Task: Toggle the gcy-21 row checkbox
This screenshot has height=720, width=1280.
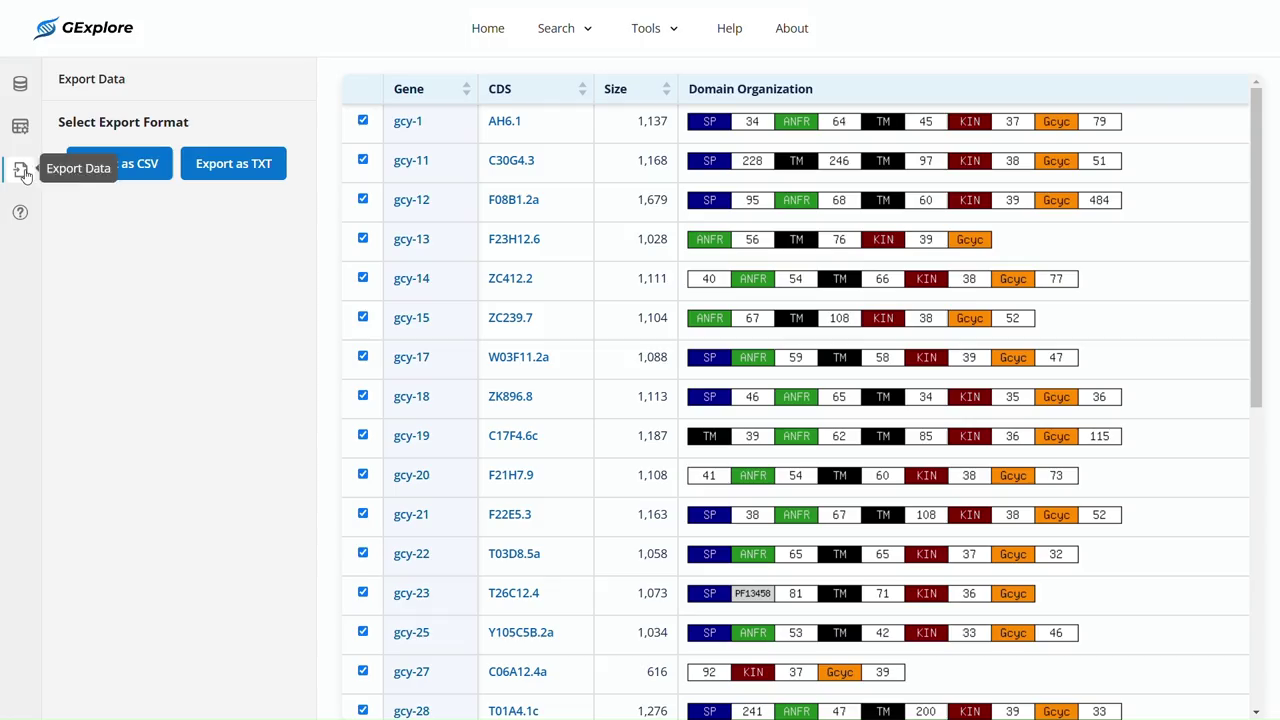Action: coord(363,513)
